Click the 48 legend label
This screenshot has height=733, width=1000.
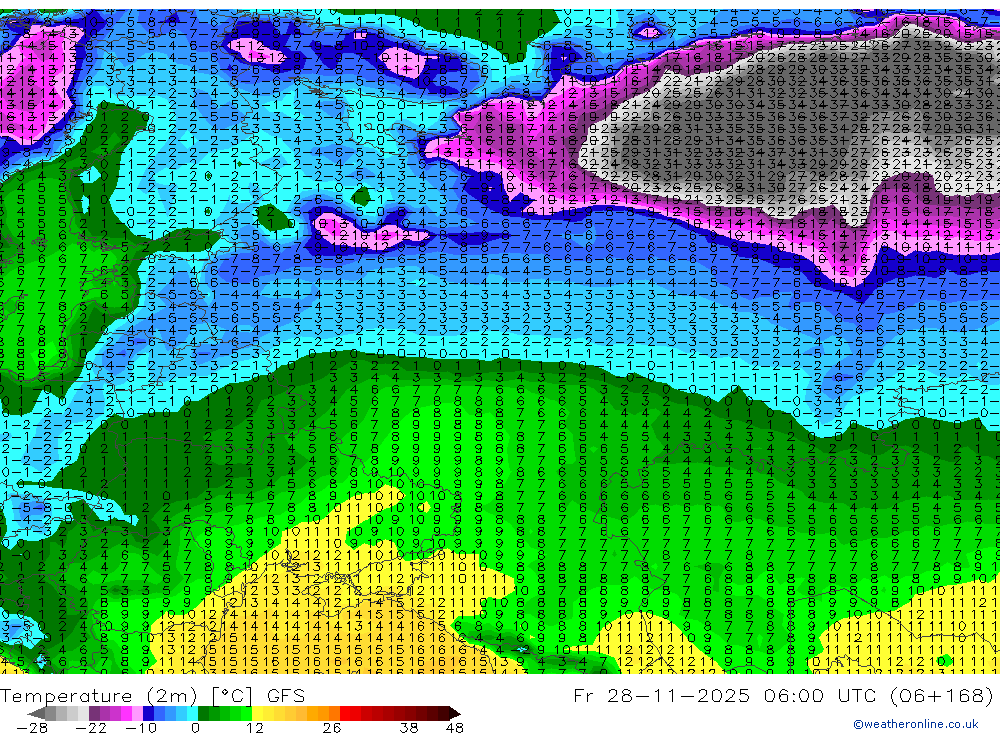tap(454, 728)
